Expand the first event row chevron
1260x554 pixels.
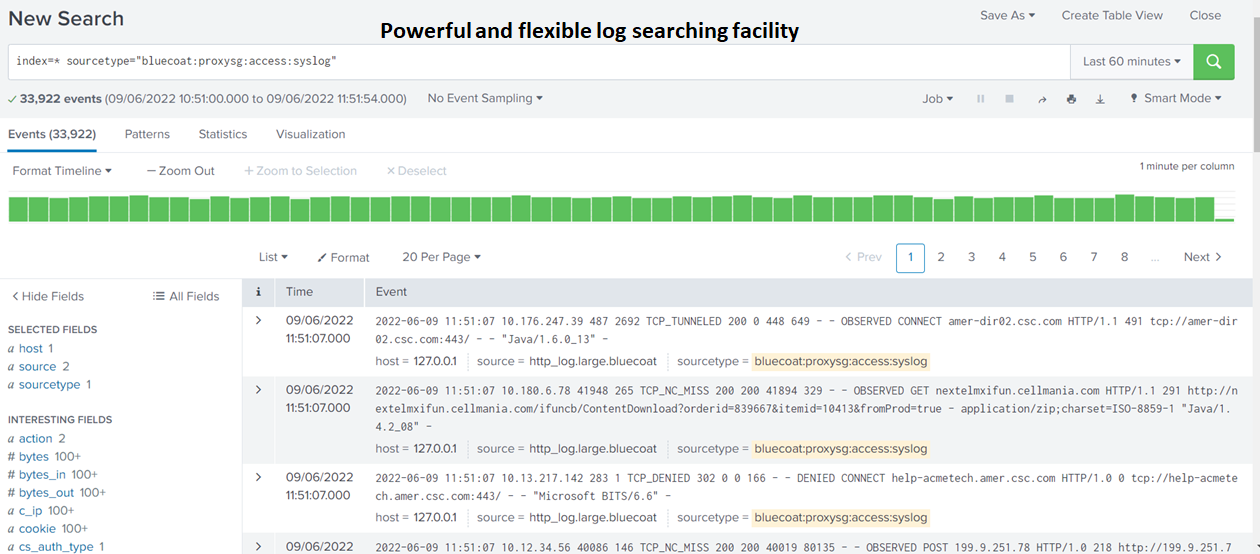[258, 320]
